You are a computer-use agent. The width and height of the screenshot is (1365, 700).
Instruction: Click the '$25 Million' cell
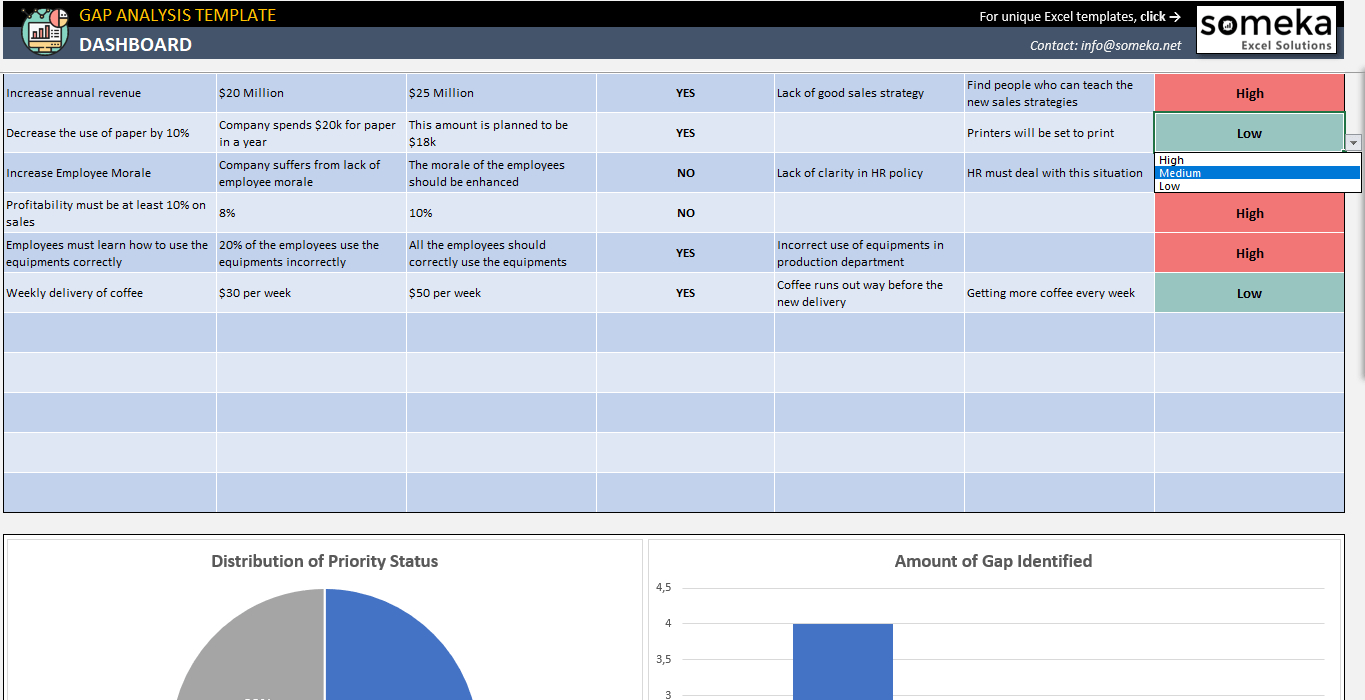[501, 93]
